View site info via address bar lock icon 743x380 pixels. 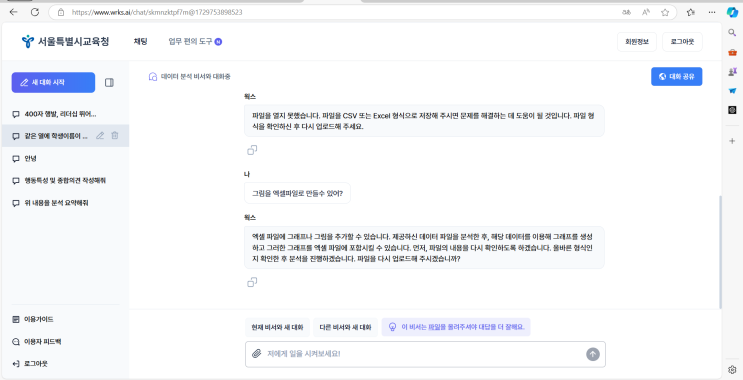pos(61,12)
